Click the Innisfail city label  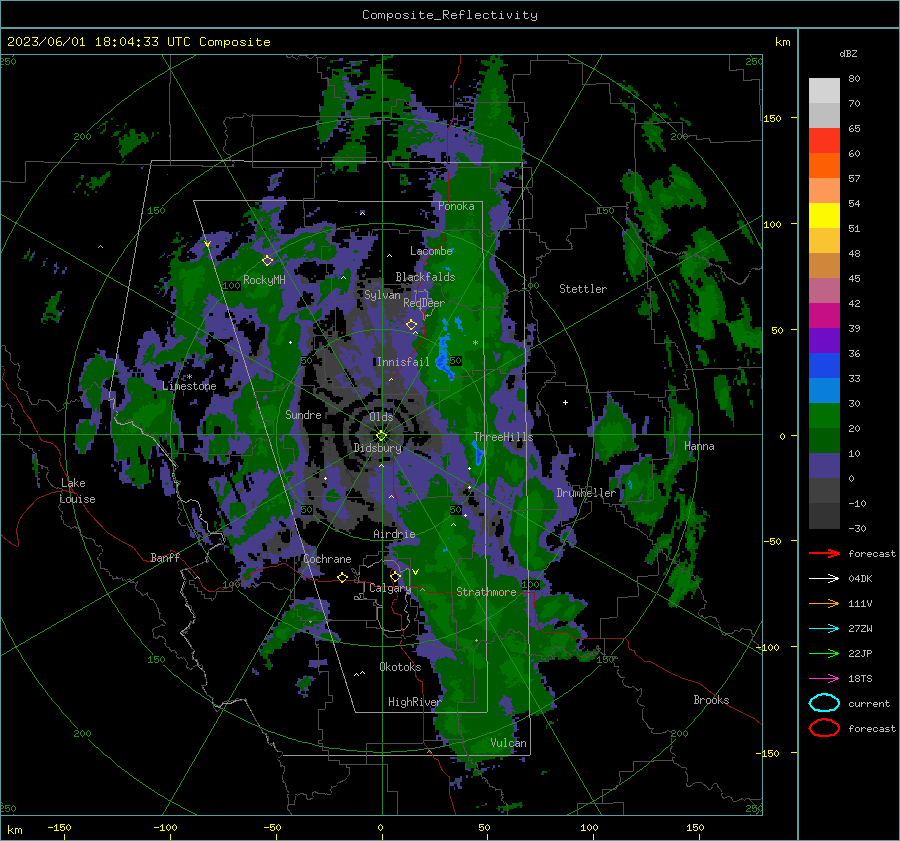[403, 362]
